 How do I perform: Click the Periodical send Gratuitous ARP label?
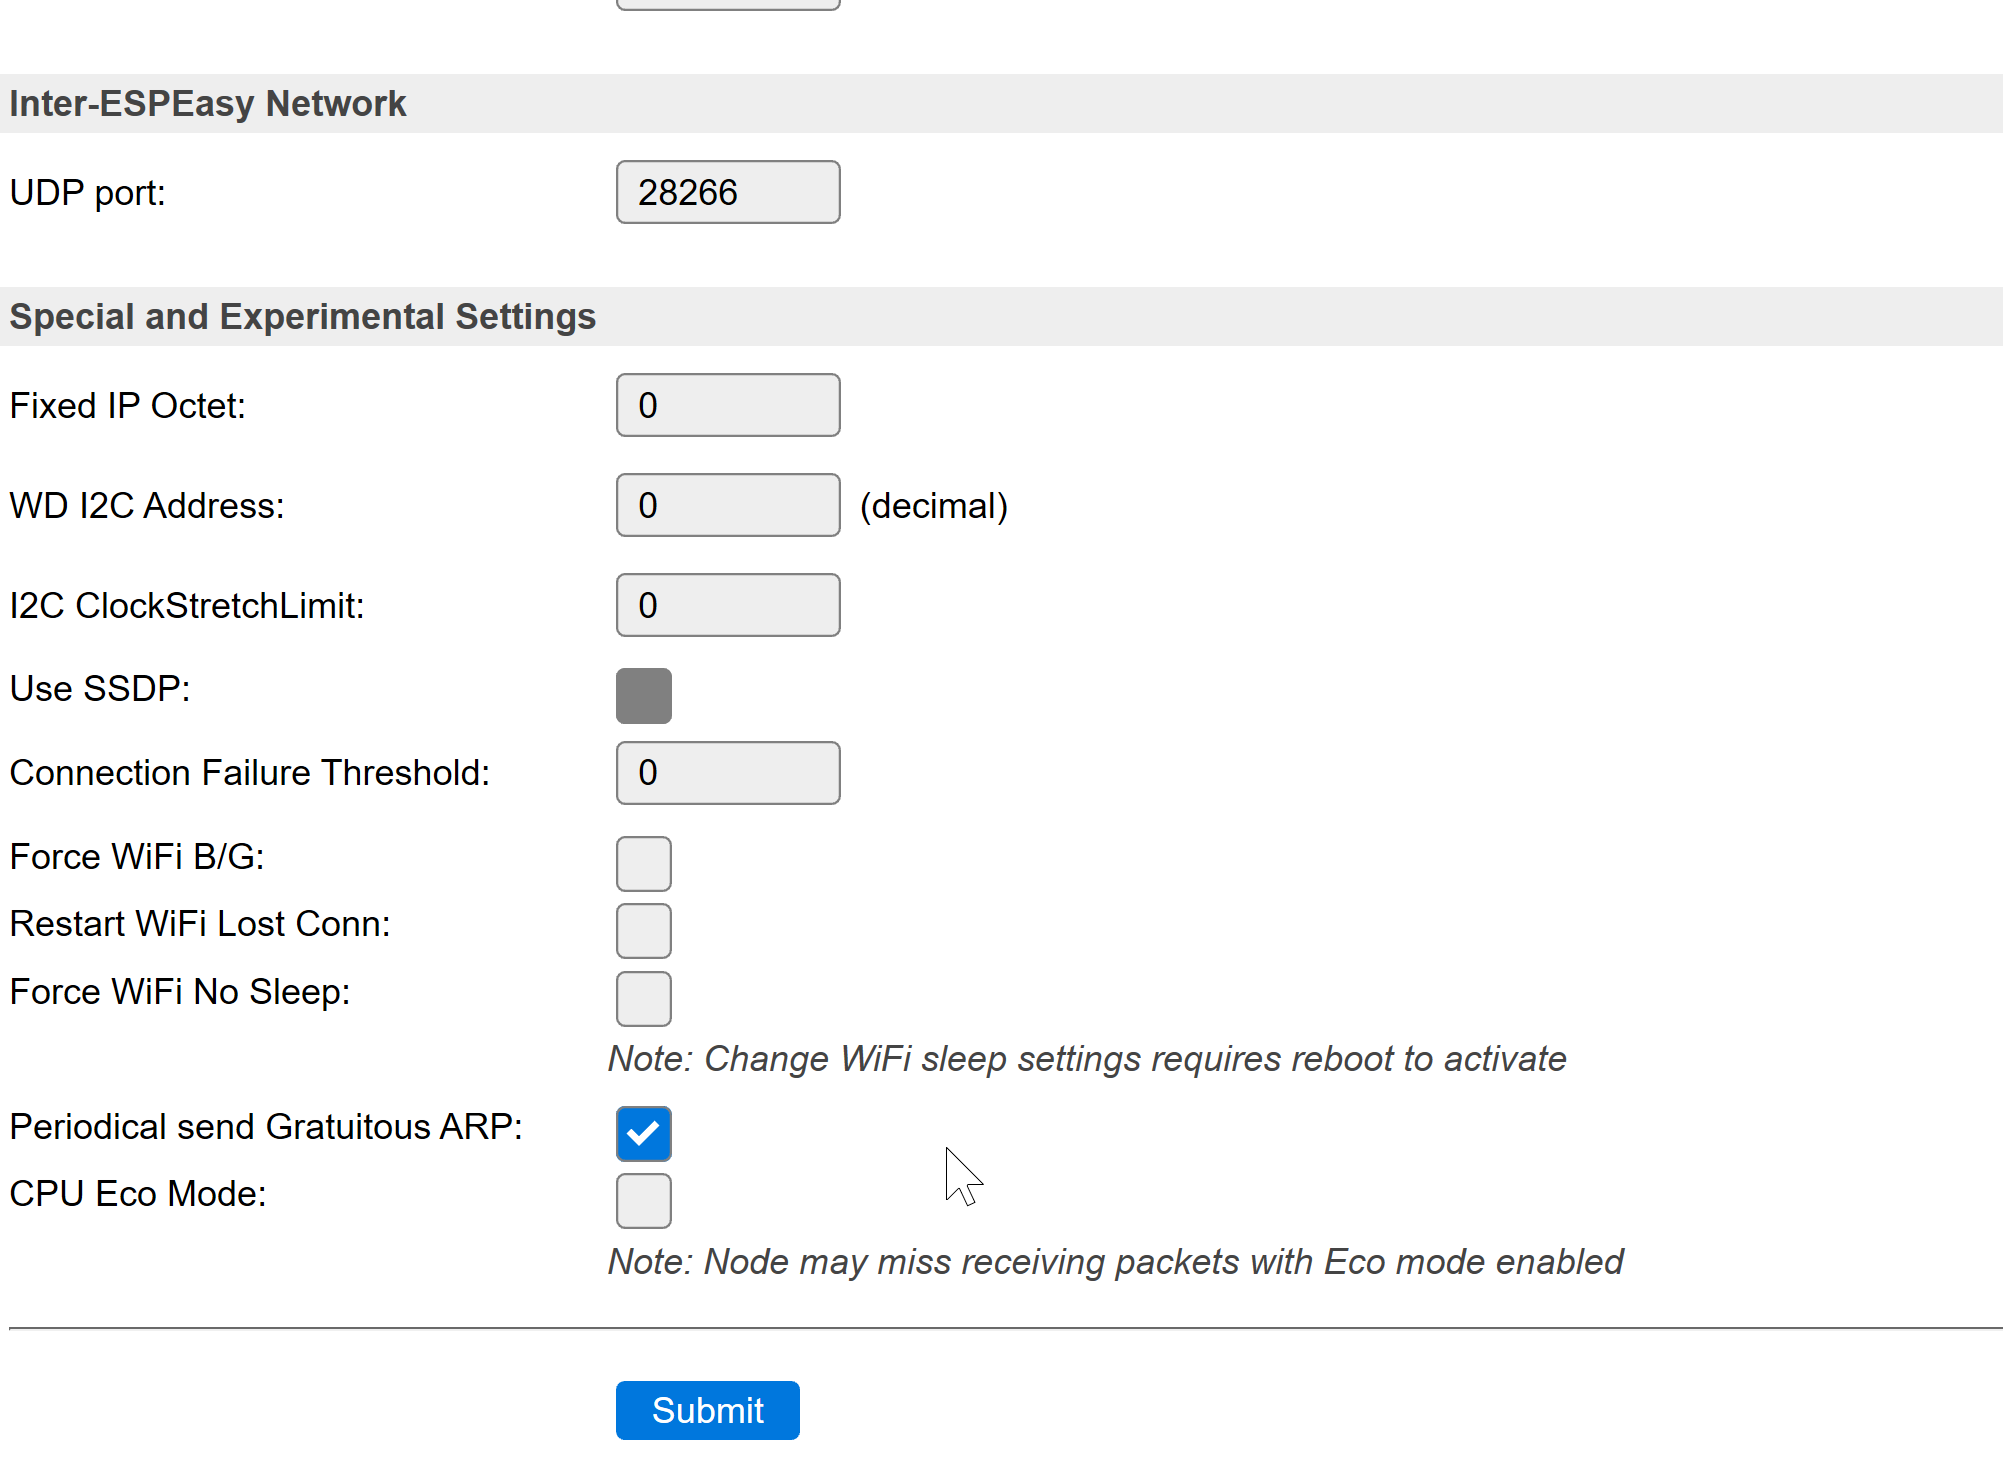(x=265, y=1126)
